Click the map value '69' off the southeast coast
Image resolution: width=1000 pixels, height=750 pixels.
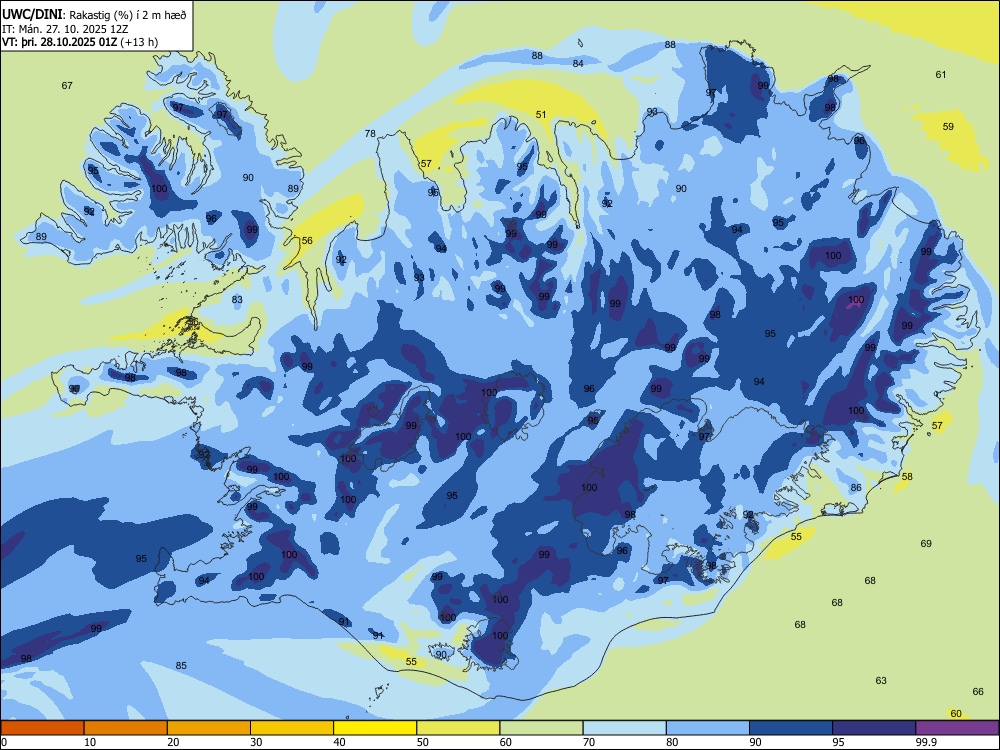[926, 543]
